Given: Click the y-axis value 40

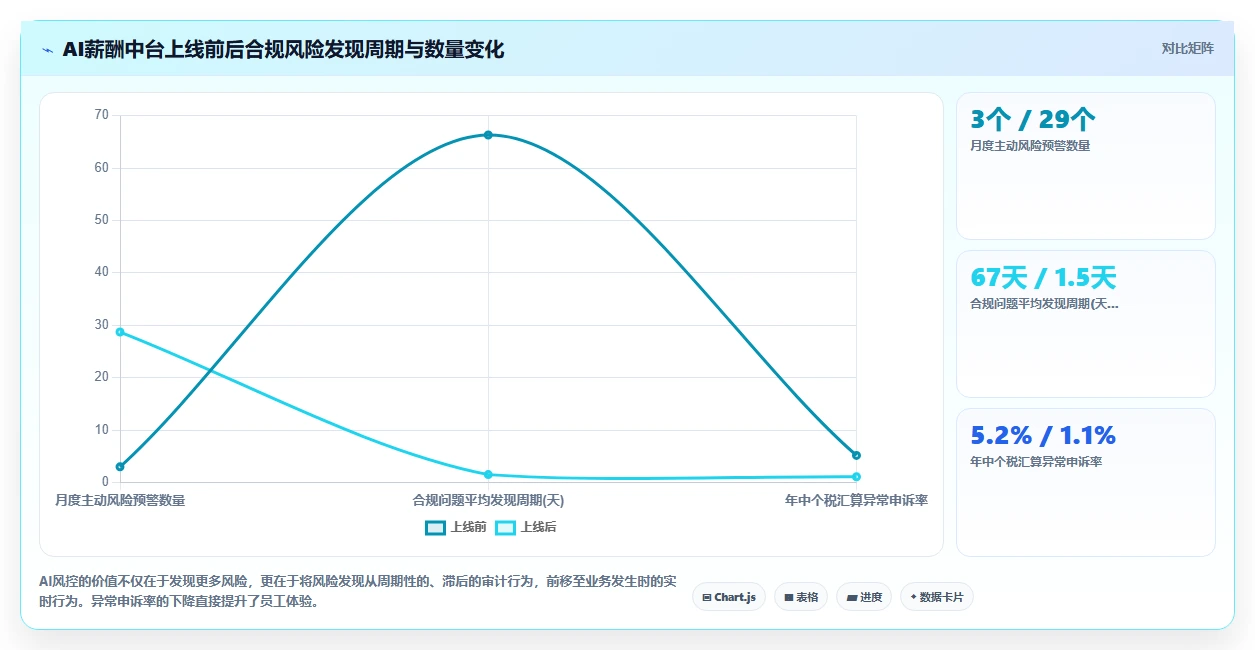Looking at the screenshot, I should coord(101,272).
